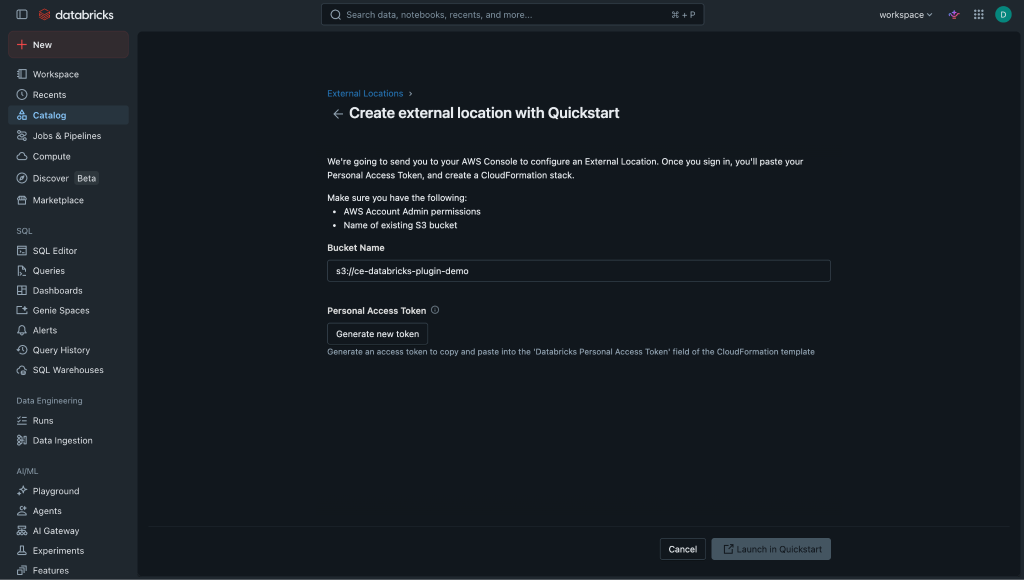The height and width of the screenshot is (580, 1024).
Task: Open Recents in the sidebar
Action: click(68, 95)
